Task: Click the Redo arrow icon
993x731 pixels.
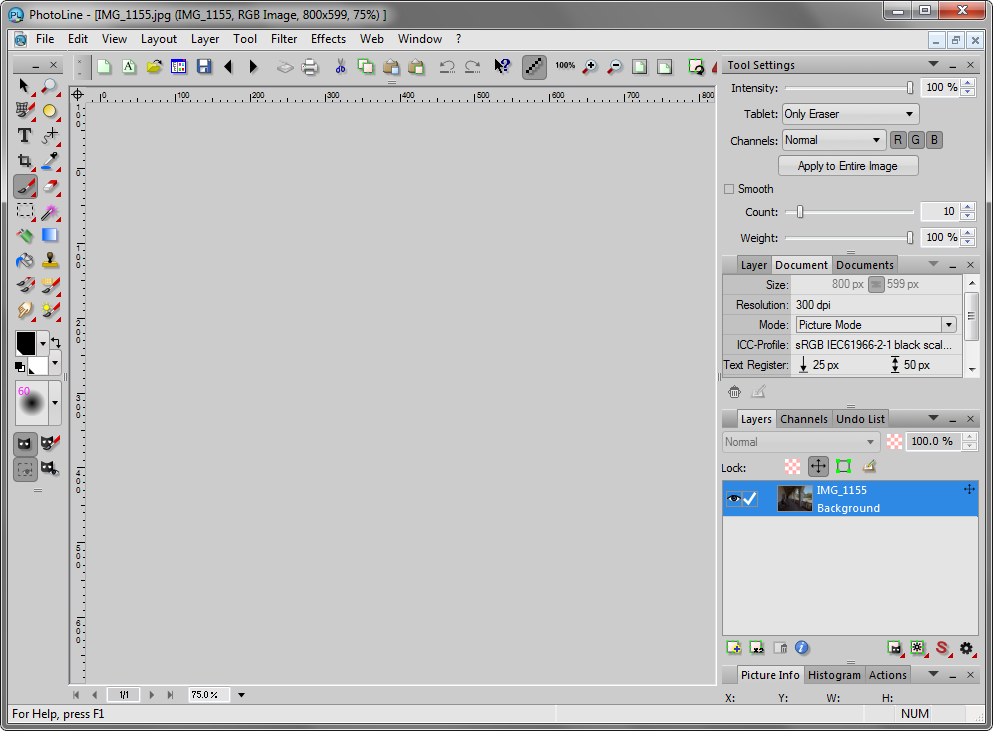Action: point(472,67)
